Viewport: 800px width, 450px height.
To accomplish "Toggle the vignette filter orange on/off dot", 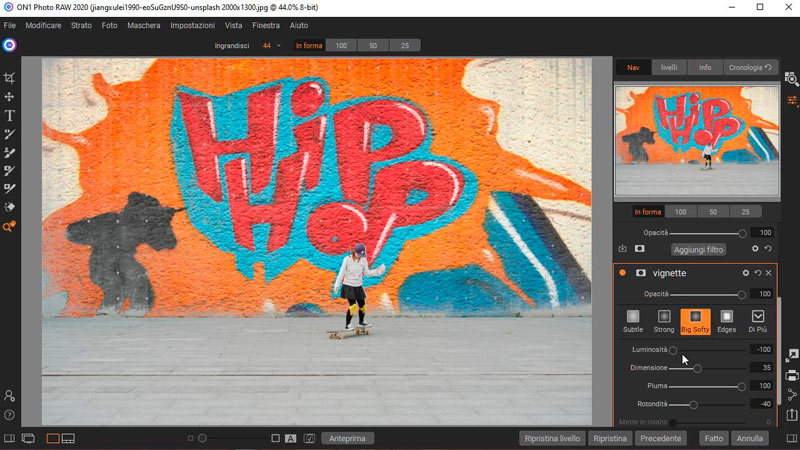I will tap(622, 273).
